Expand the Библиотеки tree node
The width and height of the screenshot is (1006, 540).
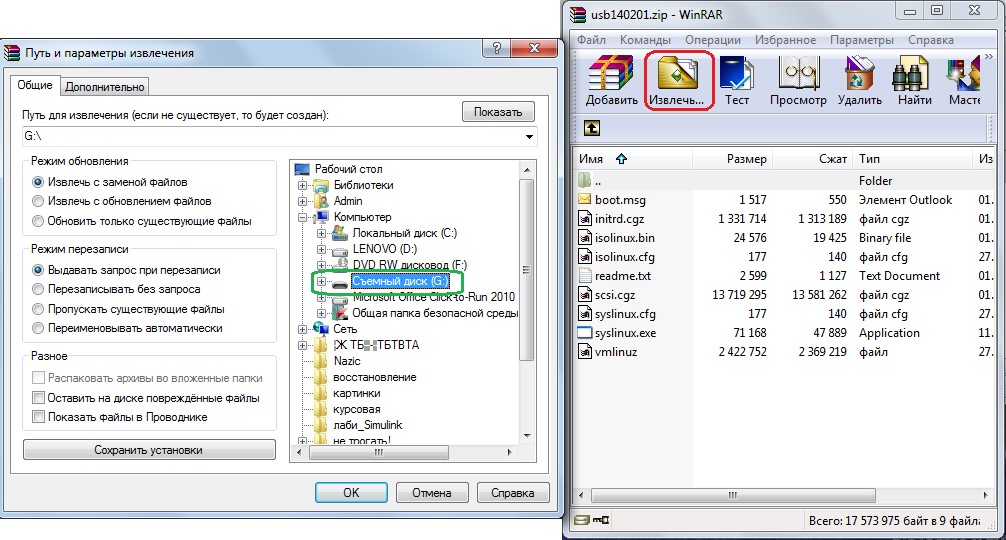304,186
